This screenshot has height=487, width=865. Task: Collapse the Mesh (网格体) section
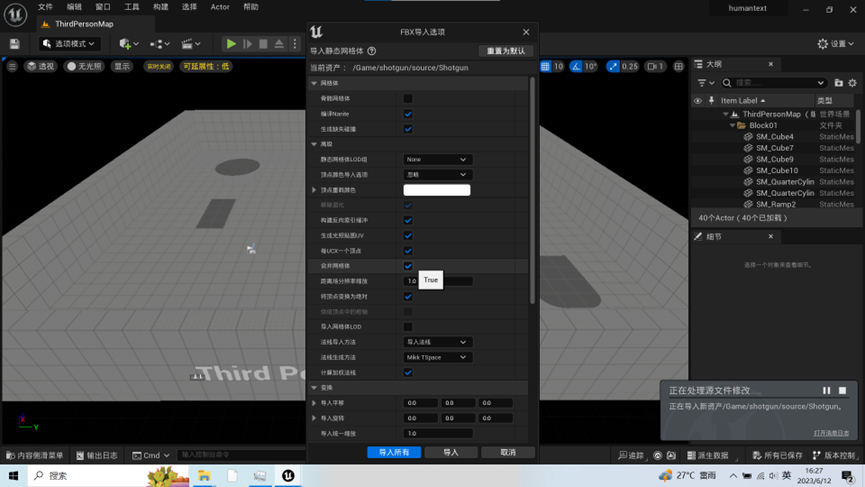tap(314, 83)
